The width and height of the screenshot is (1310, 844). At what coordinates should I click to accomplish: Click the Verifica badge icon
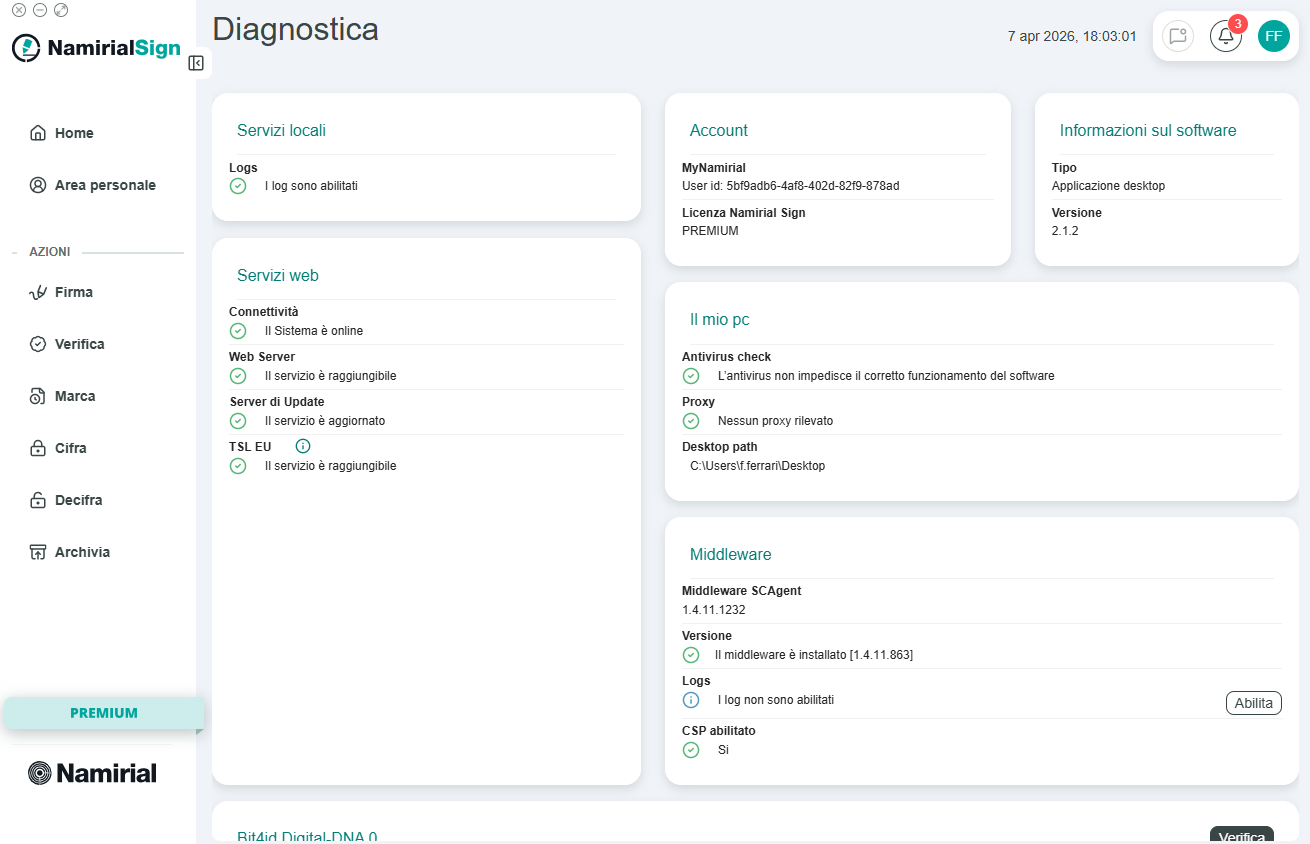[x=38, y=344]
